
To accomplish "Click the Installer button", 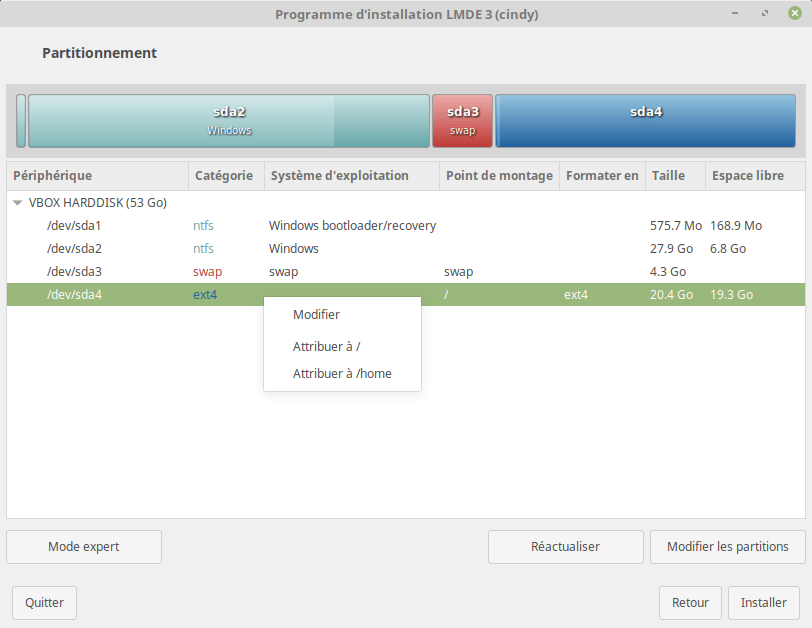I will (763, 603).
